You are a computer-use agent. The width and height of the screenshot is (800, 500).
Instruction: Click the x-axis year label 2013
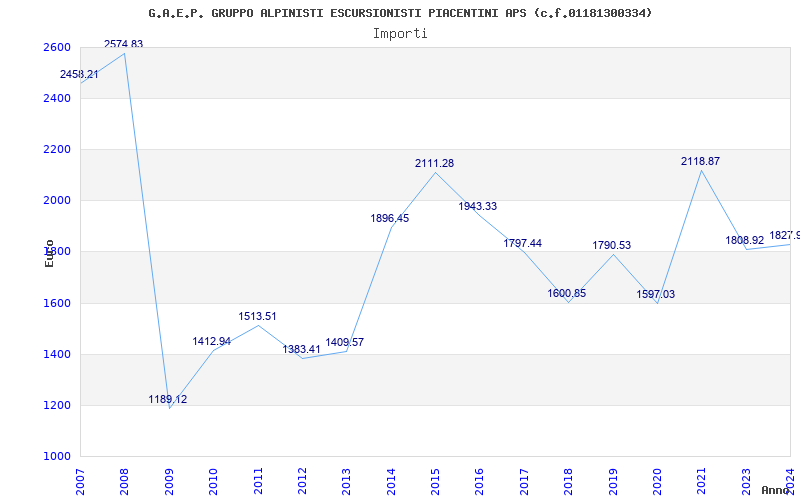point(346,481)
